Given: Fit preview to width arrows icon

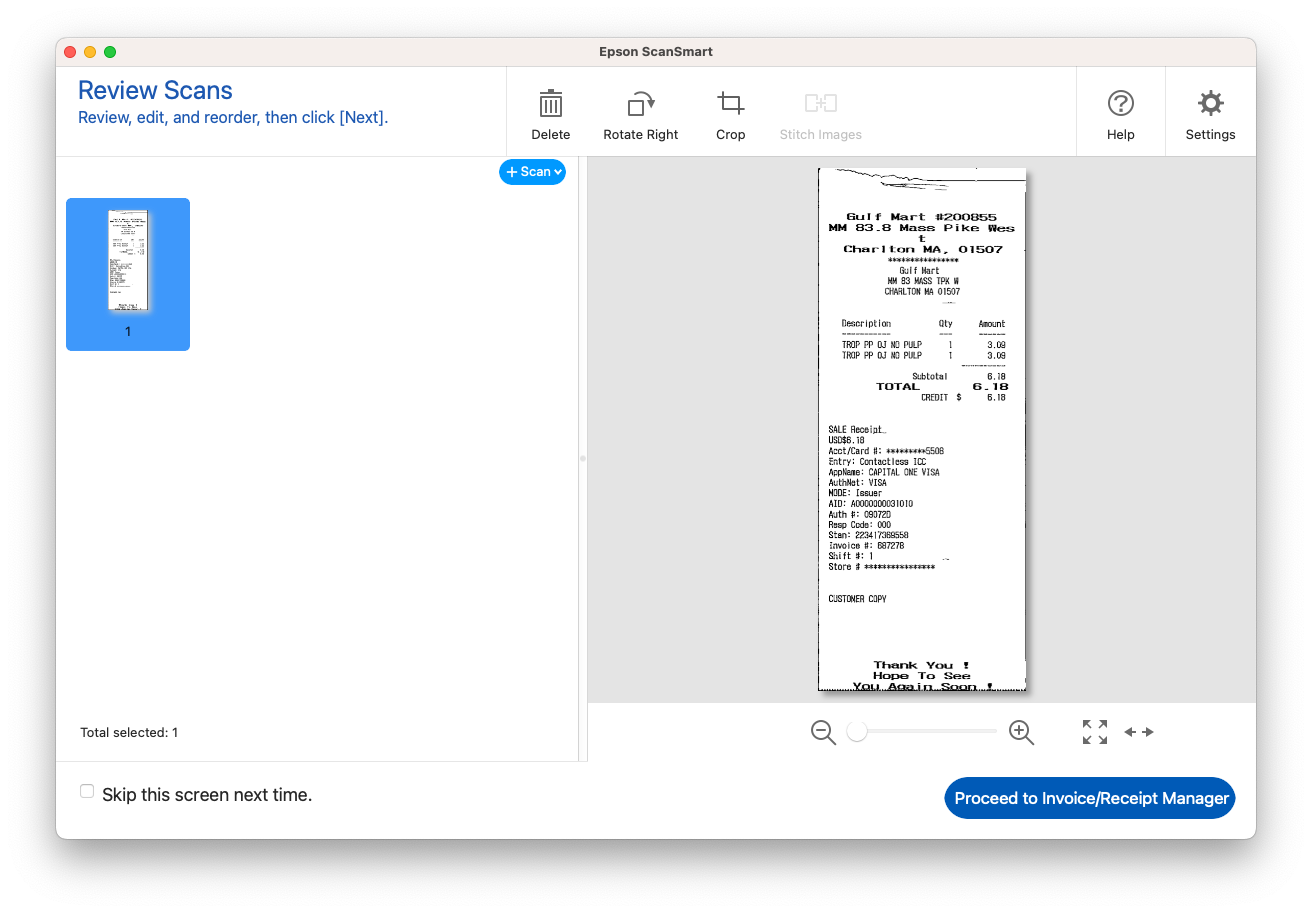Looking at the screenshot, I should 1139,732.
